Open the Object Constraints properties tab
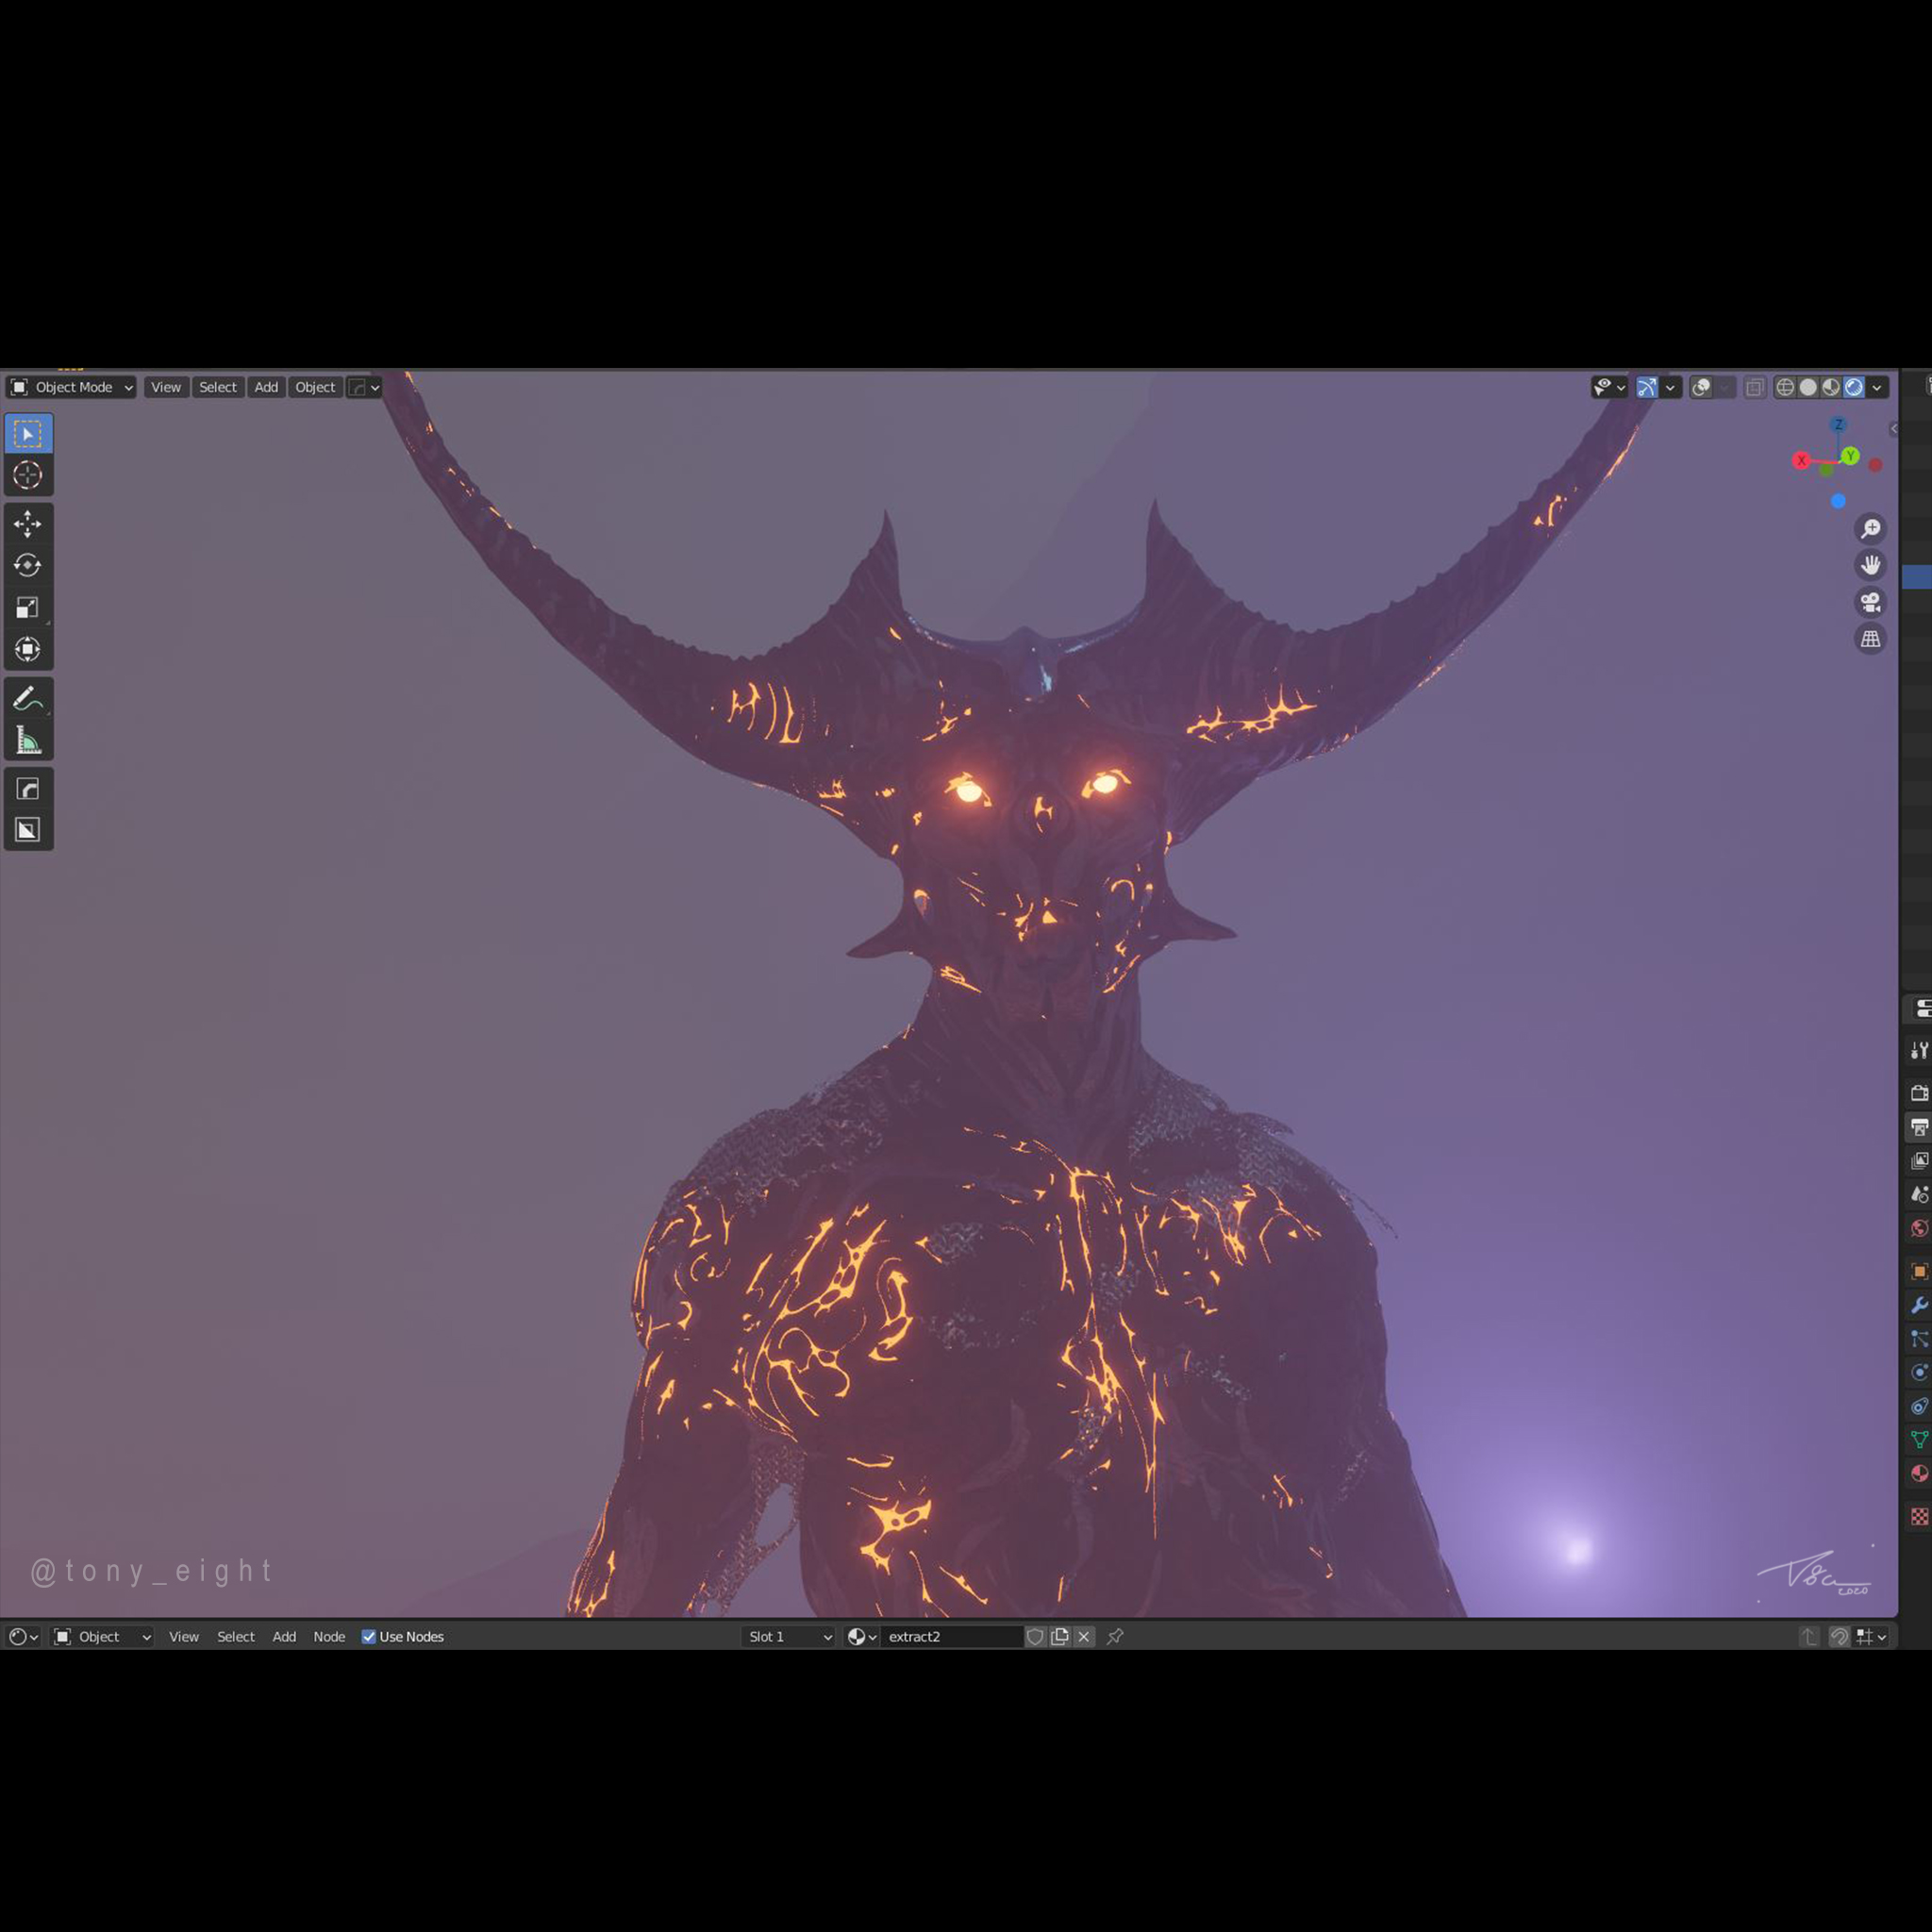Screen dimensions: 1932x1932 coord(1919,1406)
